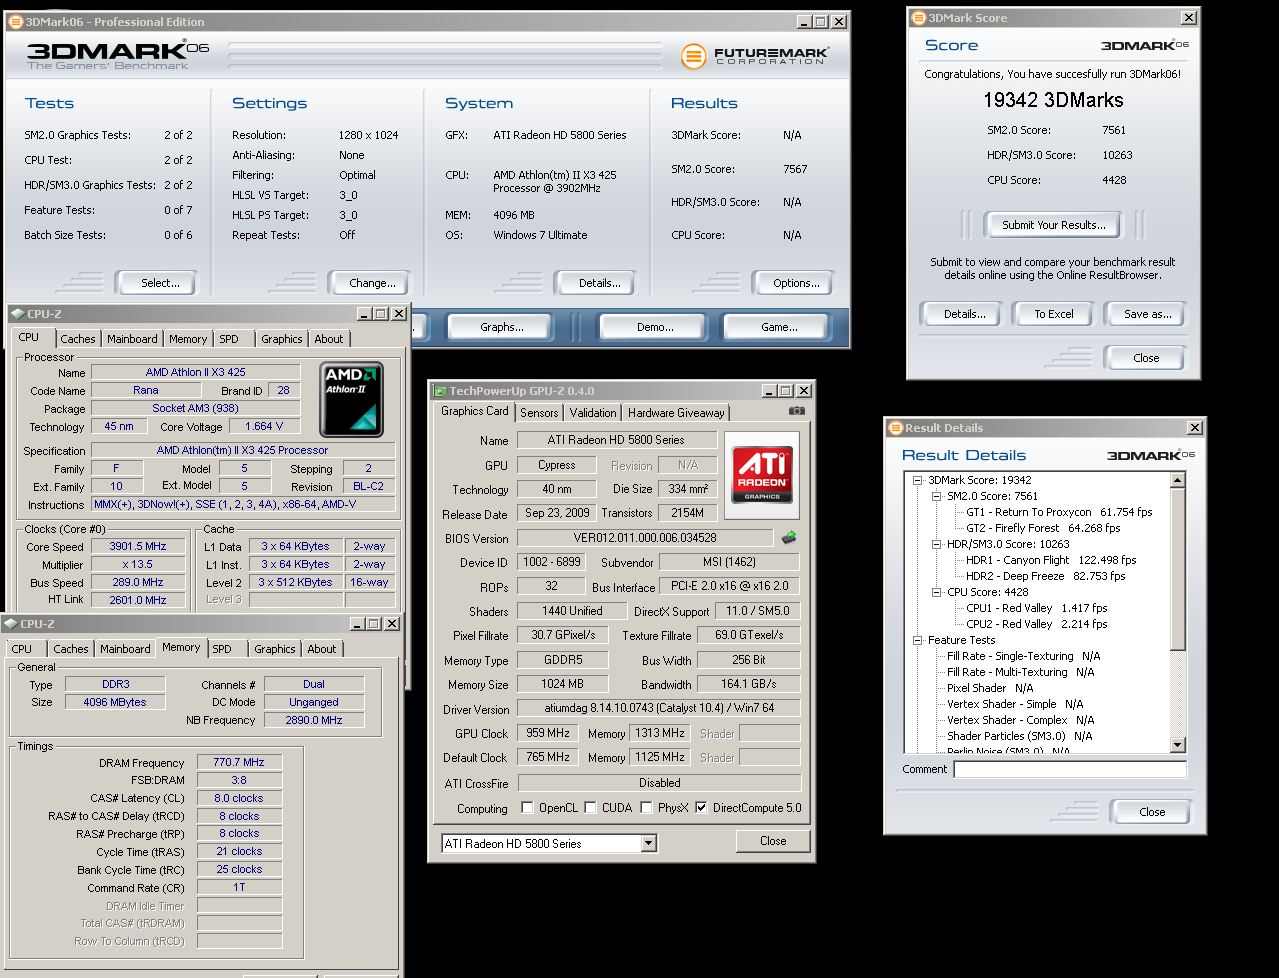This screenshot has width=1279, height=978.
Task: Uncheck the DirectCompute 5.0 checkbox
Action: (701, 808)
